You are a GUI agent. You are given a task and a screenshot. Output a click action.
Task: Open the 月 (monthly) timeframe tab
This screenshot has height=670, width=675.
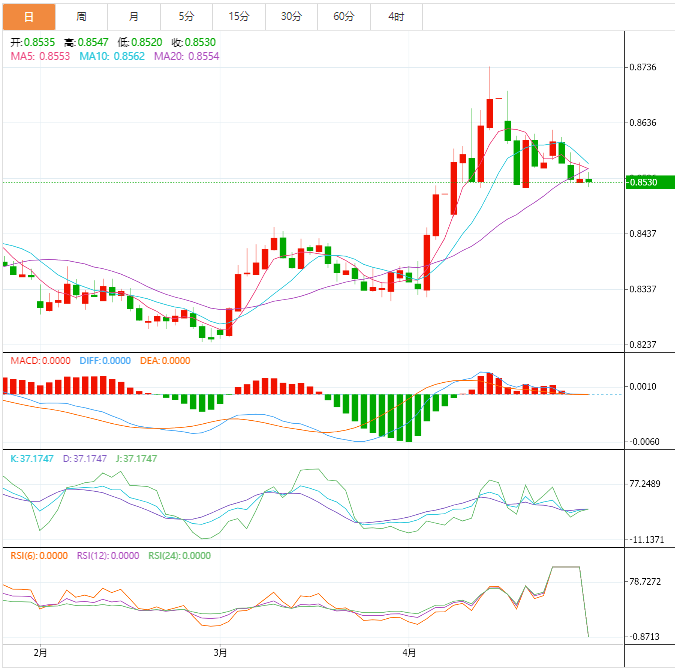tap(134, 17)
